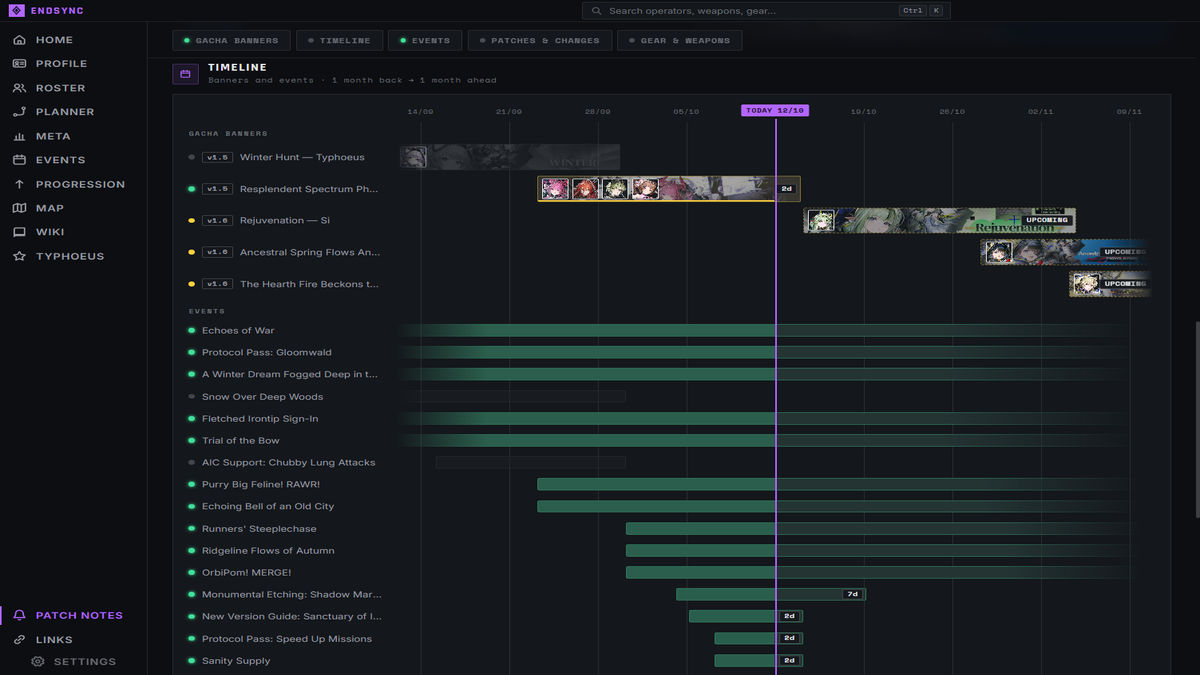Select the Winter Hunt — Typhoeus row label
The width and height of the screenshot is (1200, 675).
coord(302,157)
